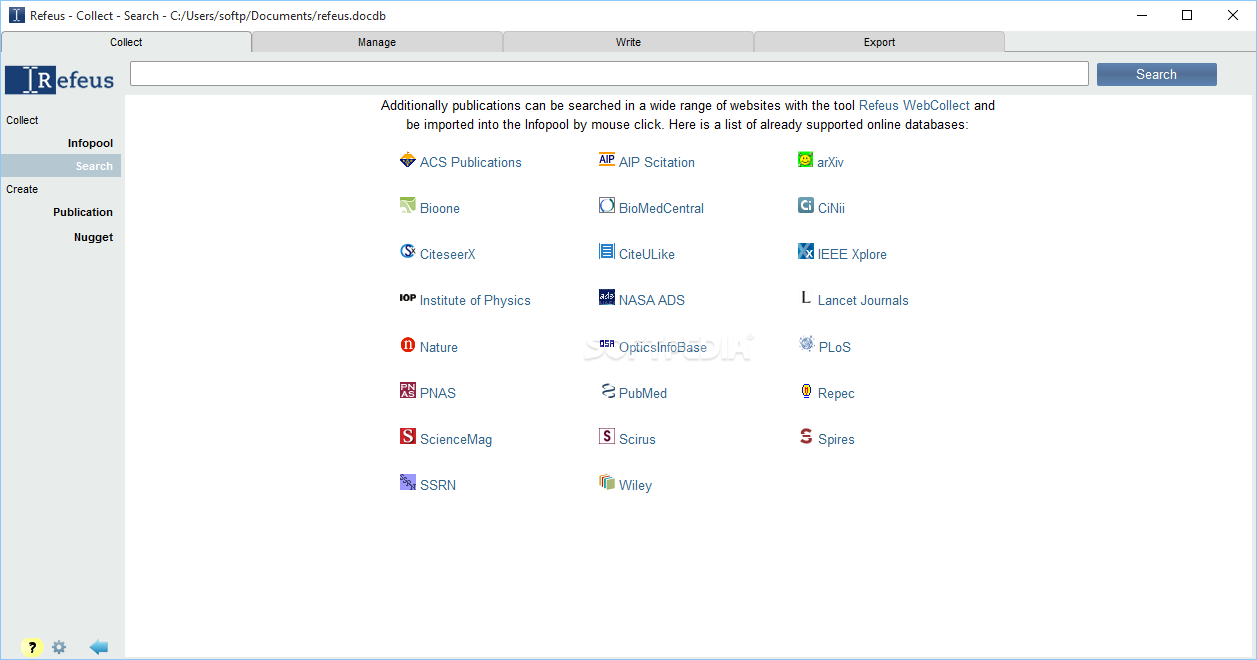Click the SSRN icon
Viewport: 1257px width, 660px height.
[x=407, y=483]
